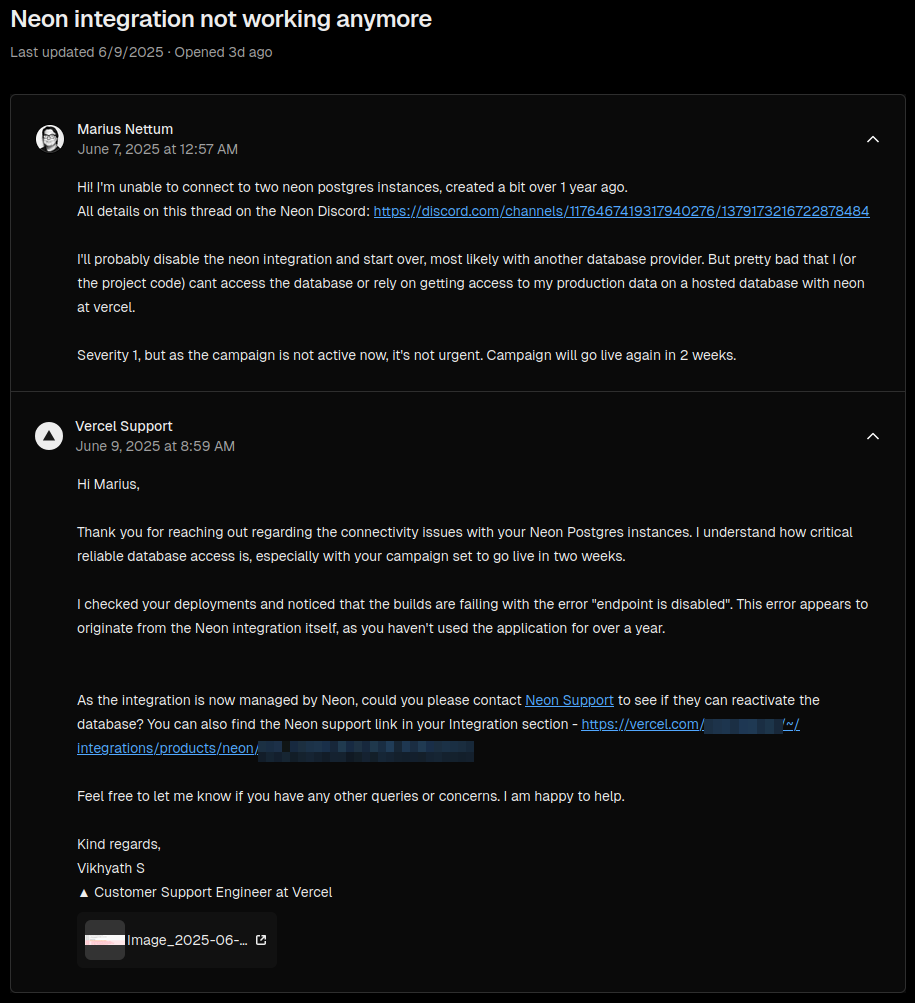Image resolution: width=915 pixels, height=1003 pixels.
Task: Click the small Vercel triangle in the signature
Action: [84, 893]
